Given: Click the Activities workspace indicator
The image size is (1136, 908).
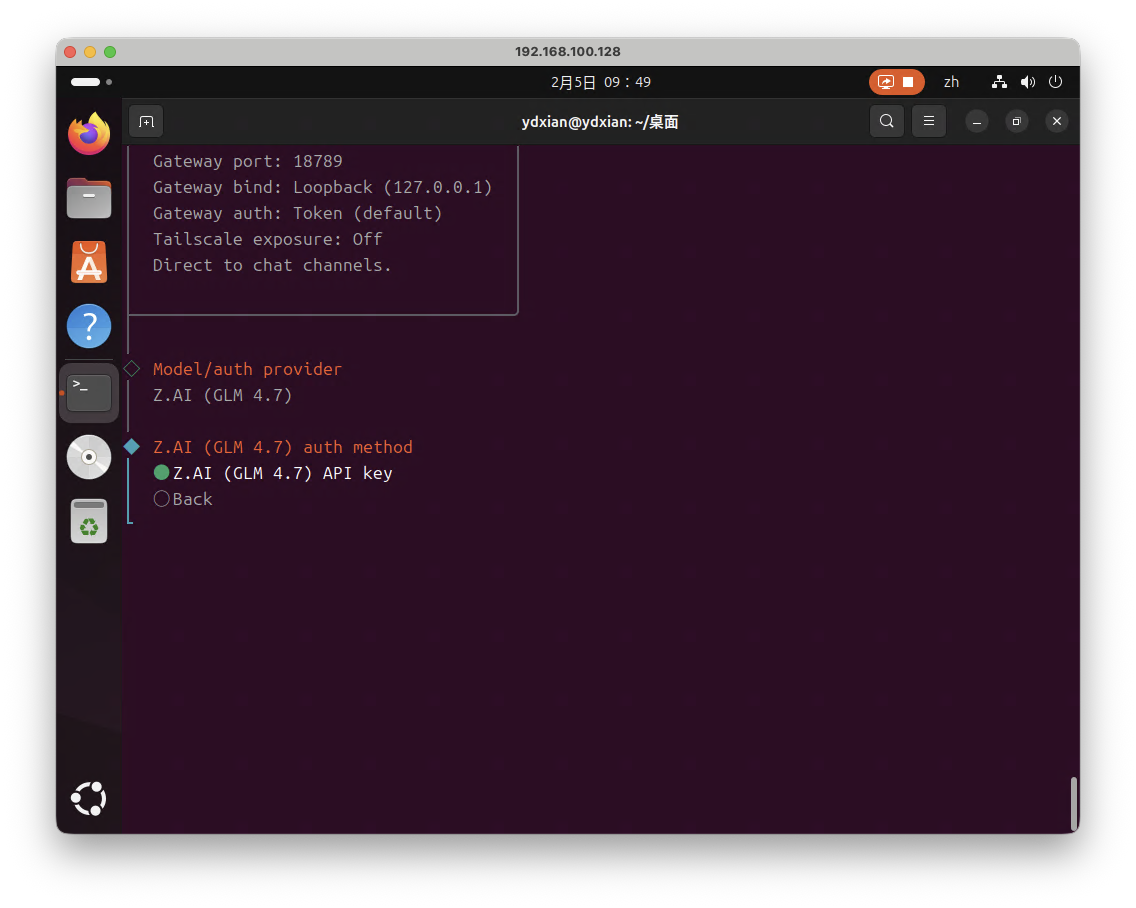Looking at the screenshot, I should pyautogui.click(x=91, y=82).
